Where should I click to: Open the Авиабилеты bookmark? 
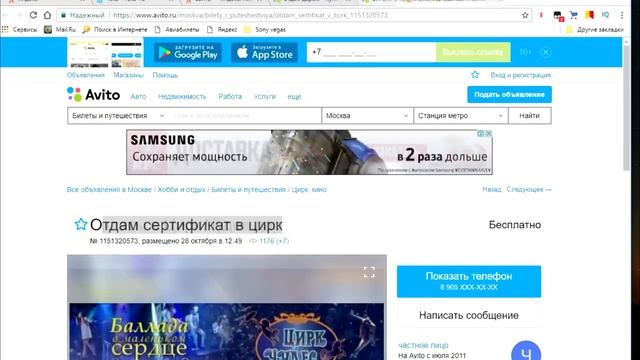pos(177,29)
